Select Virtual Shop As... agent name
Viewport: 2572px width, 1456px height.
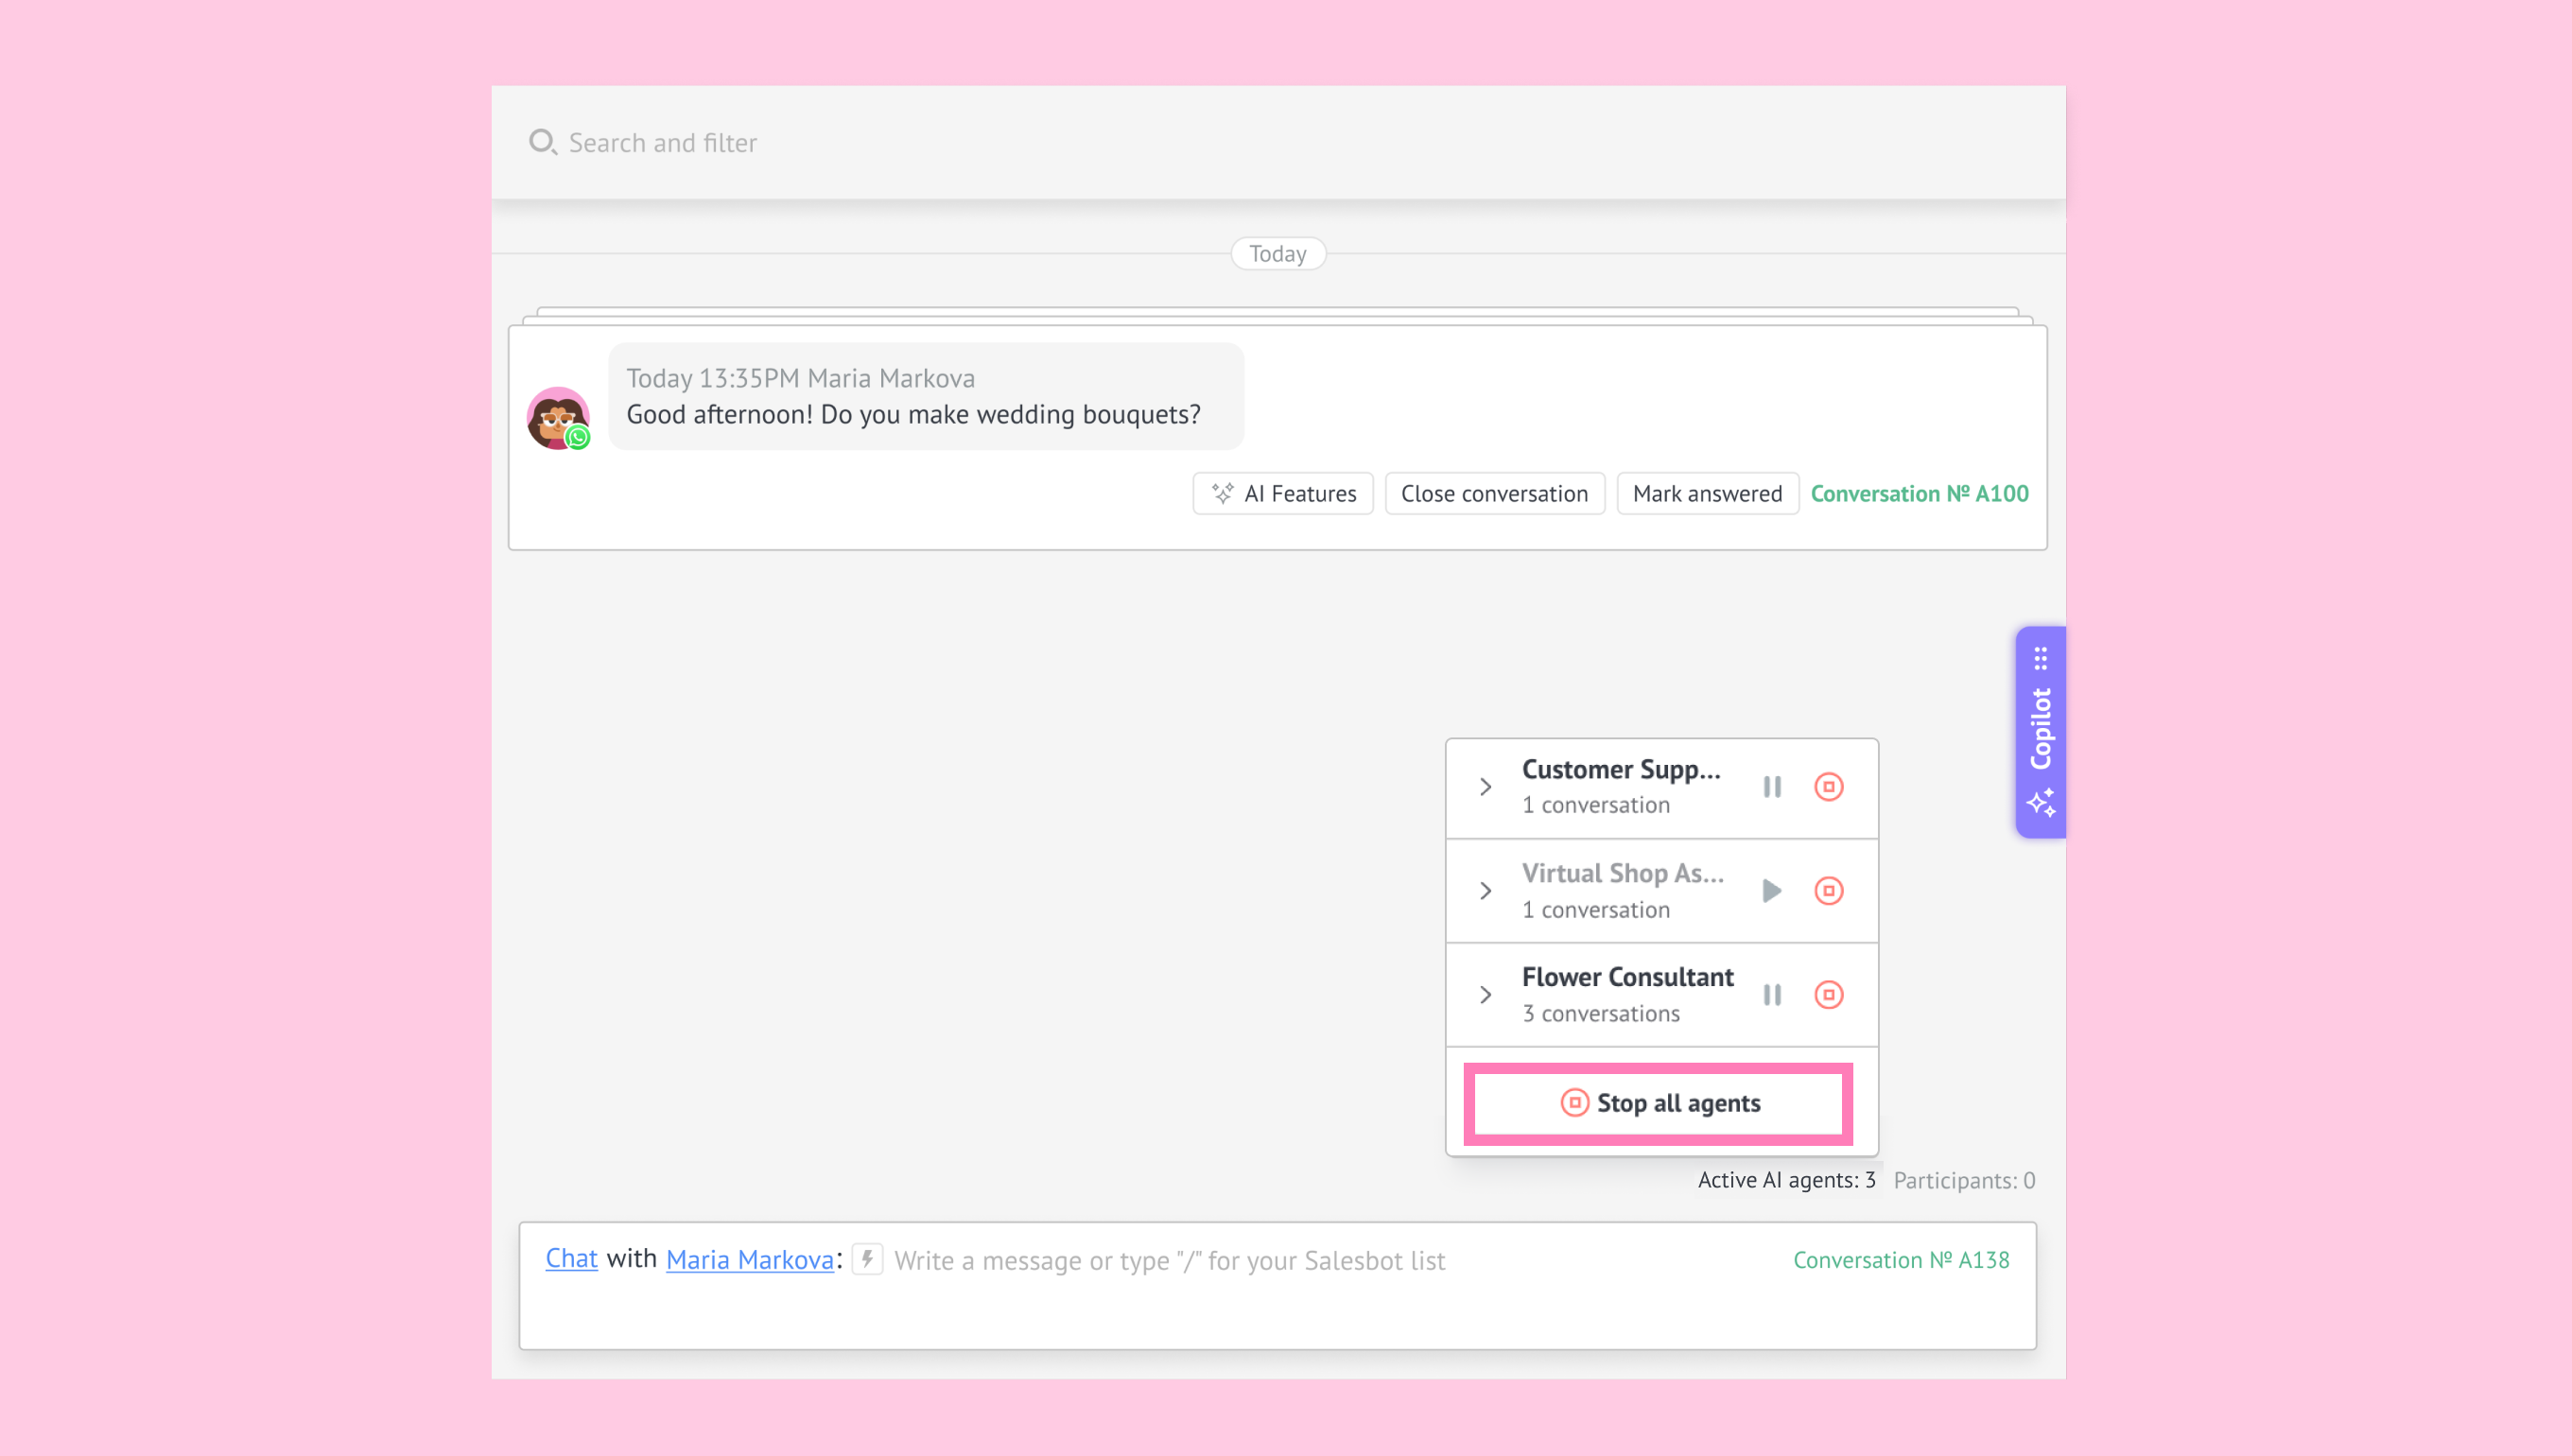pos(1622,873)
